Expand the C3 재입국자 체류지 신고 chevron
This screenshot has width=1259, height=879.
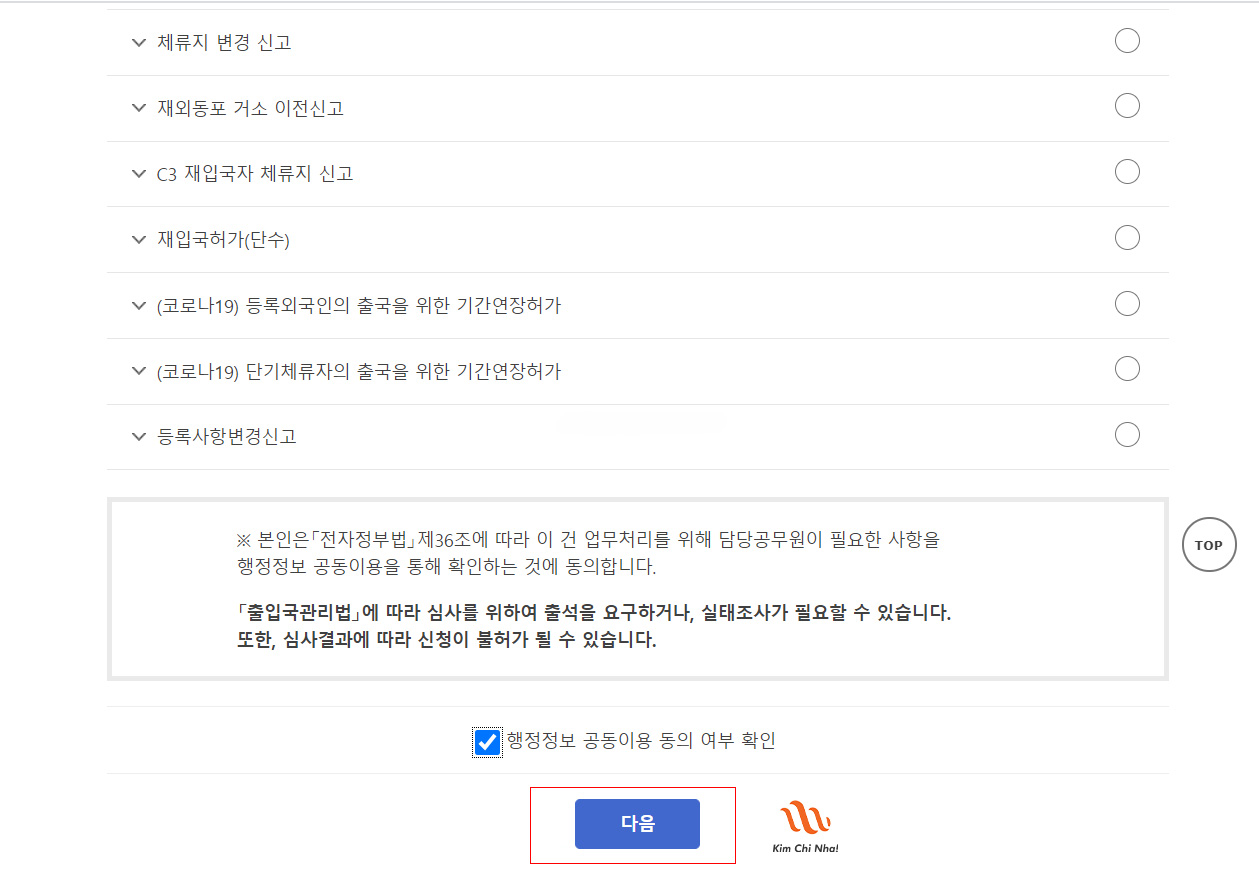pos(138,174)
